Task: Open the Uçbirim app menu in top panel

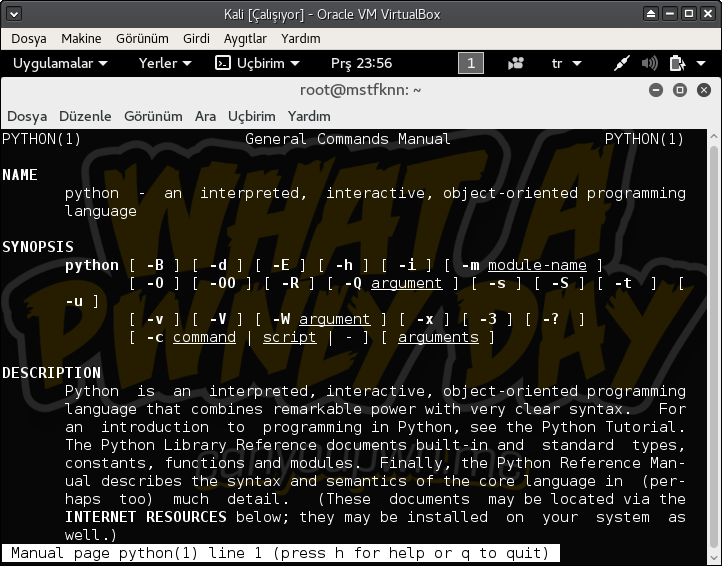Action: coord(259,63)
